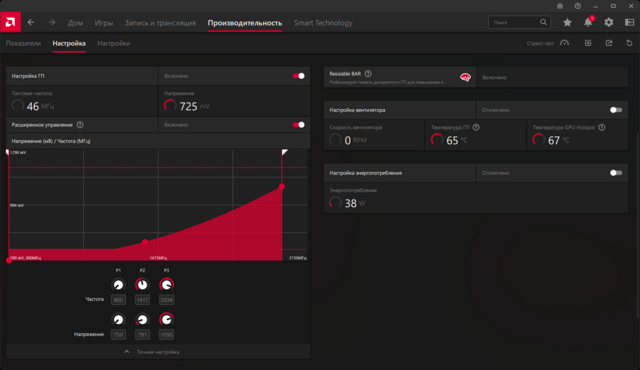The width and height of the screenshot is (640, 370).
Task: Click frequency field showing 800
Action: [118, 300]
